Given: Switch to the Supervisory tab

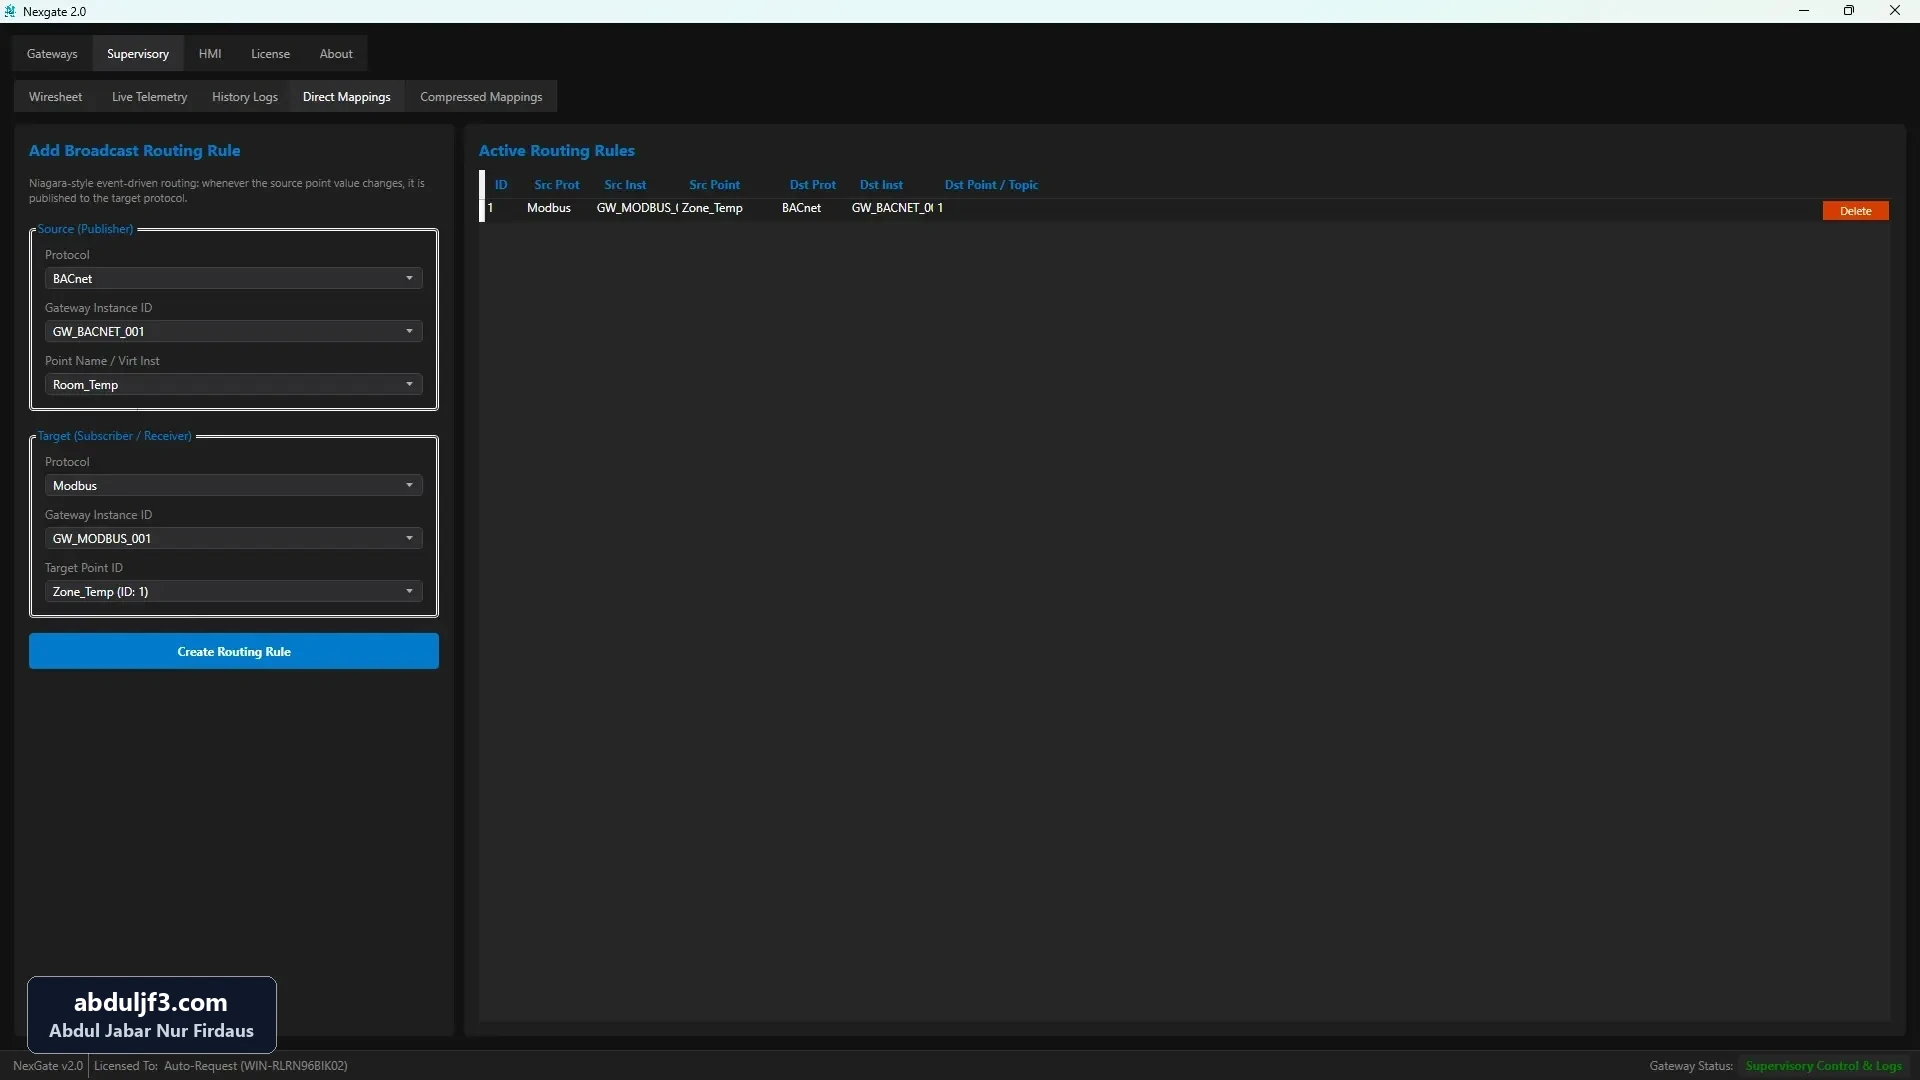Looking at the screenshot, I should [138, 54].
